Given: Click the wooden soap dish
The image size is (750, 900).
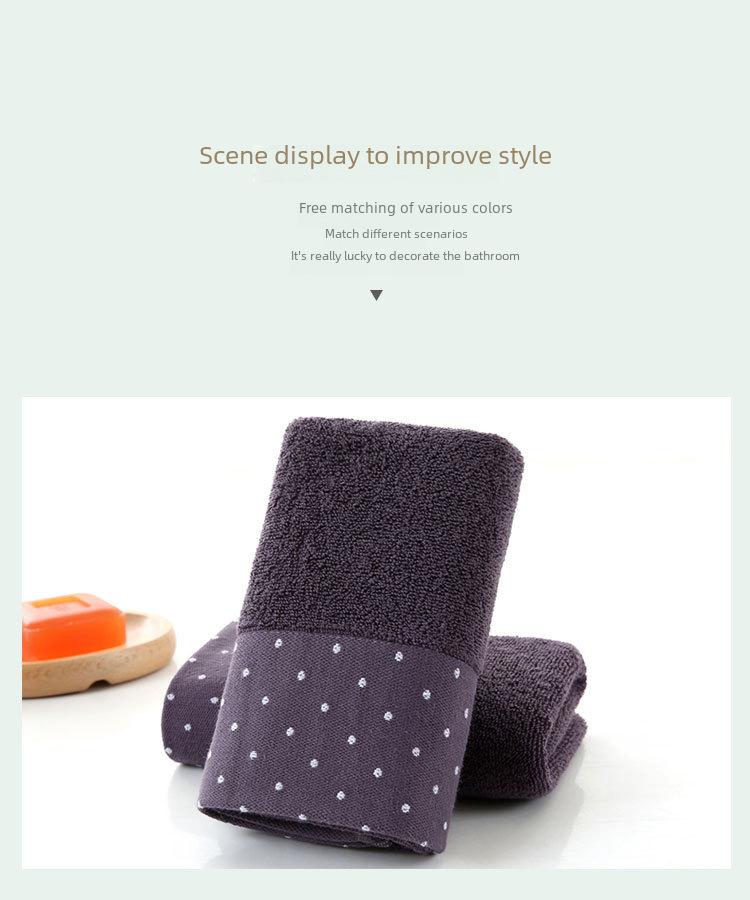Looking at the screenshot, I should 99,654.
